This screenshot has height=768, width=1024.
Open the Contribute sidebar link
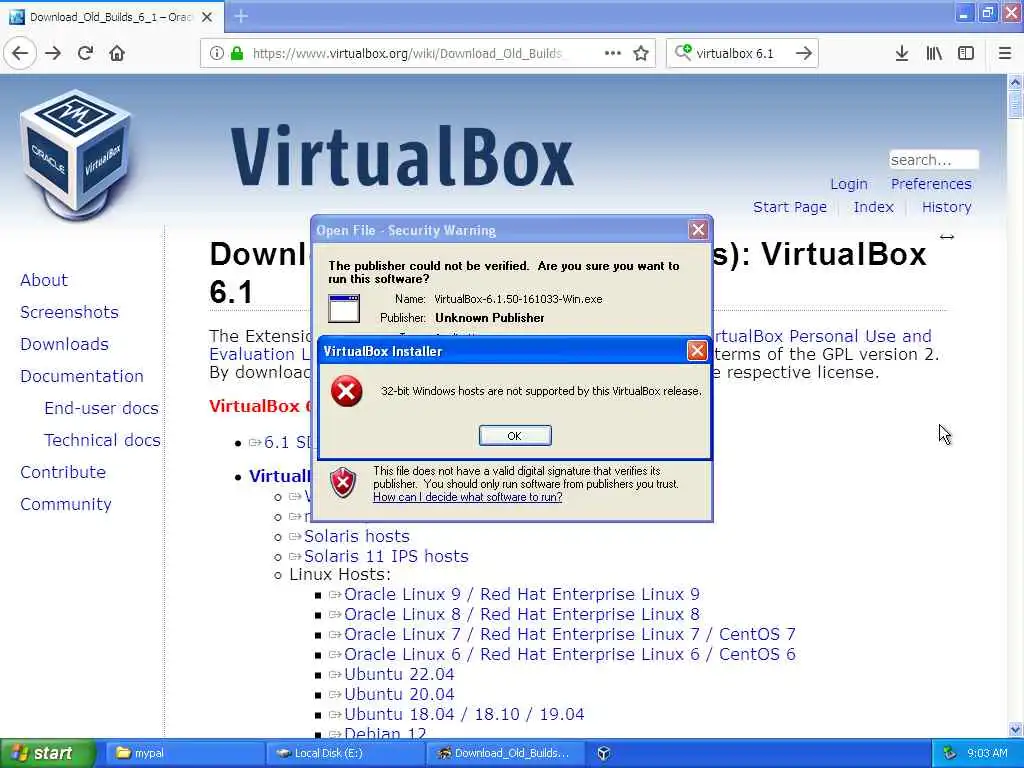(63, 472)
